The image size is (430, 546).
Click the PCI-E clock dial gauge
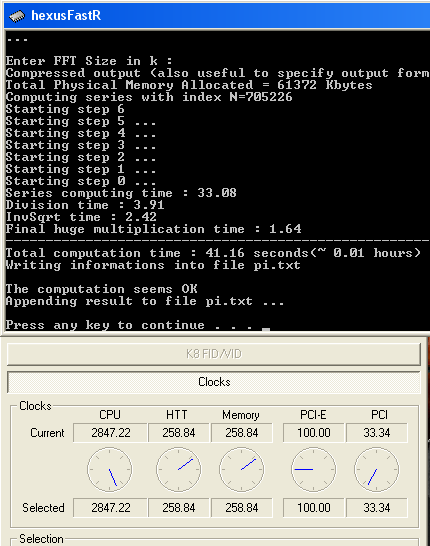tap(313, 470)
